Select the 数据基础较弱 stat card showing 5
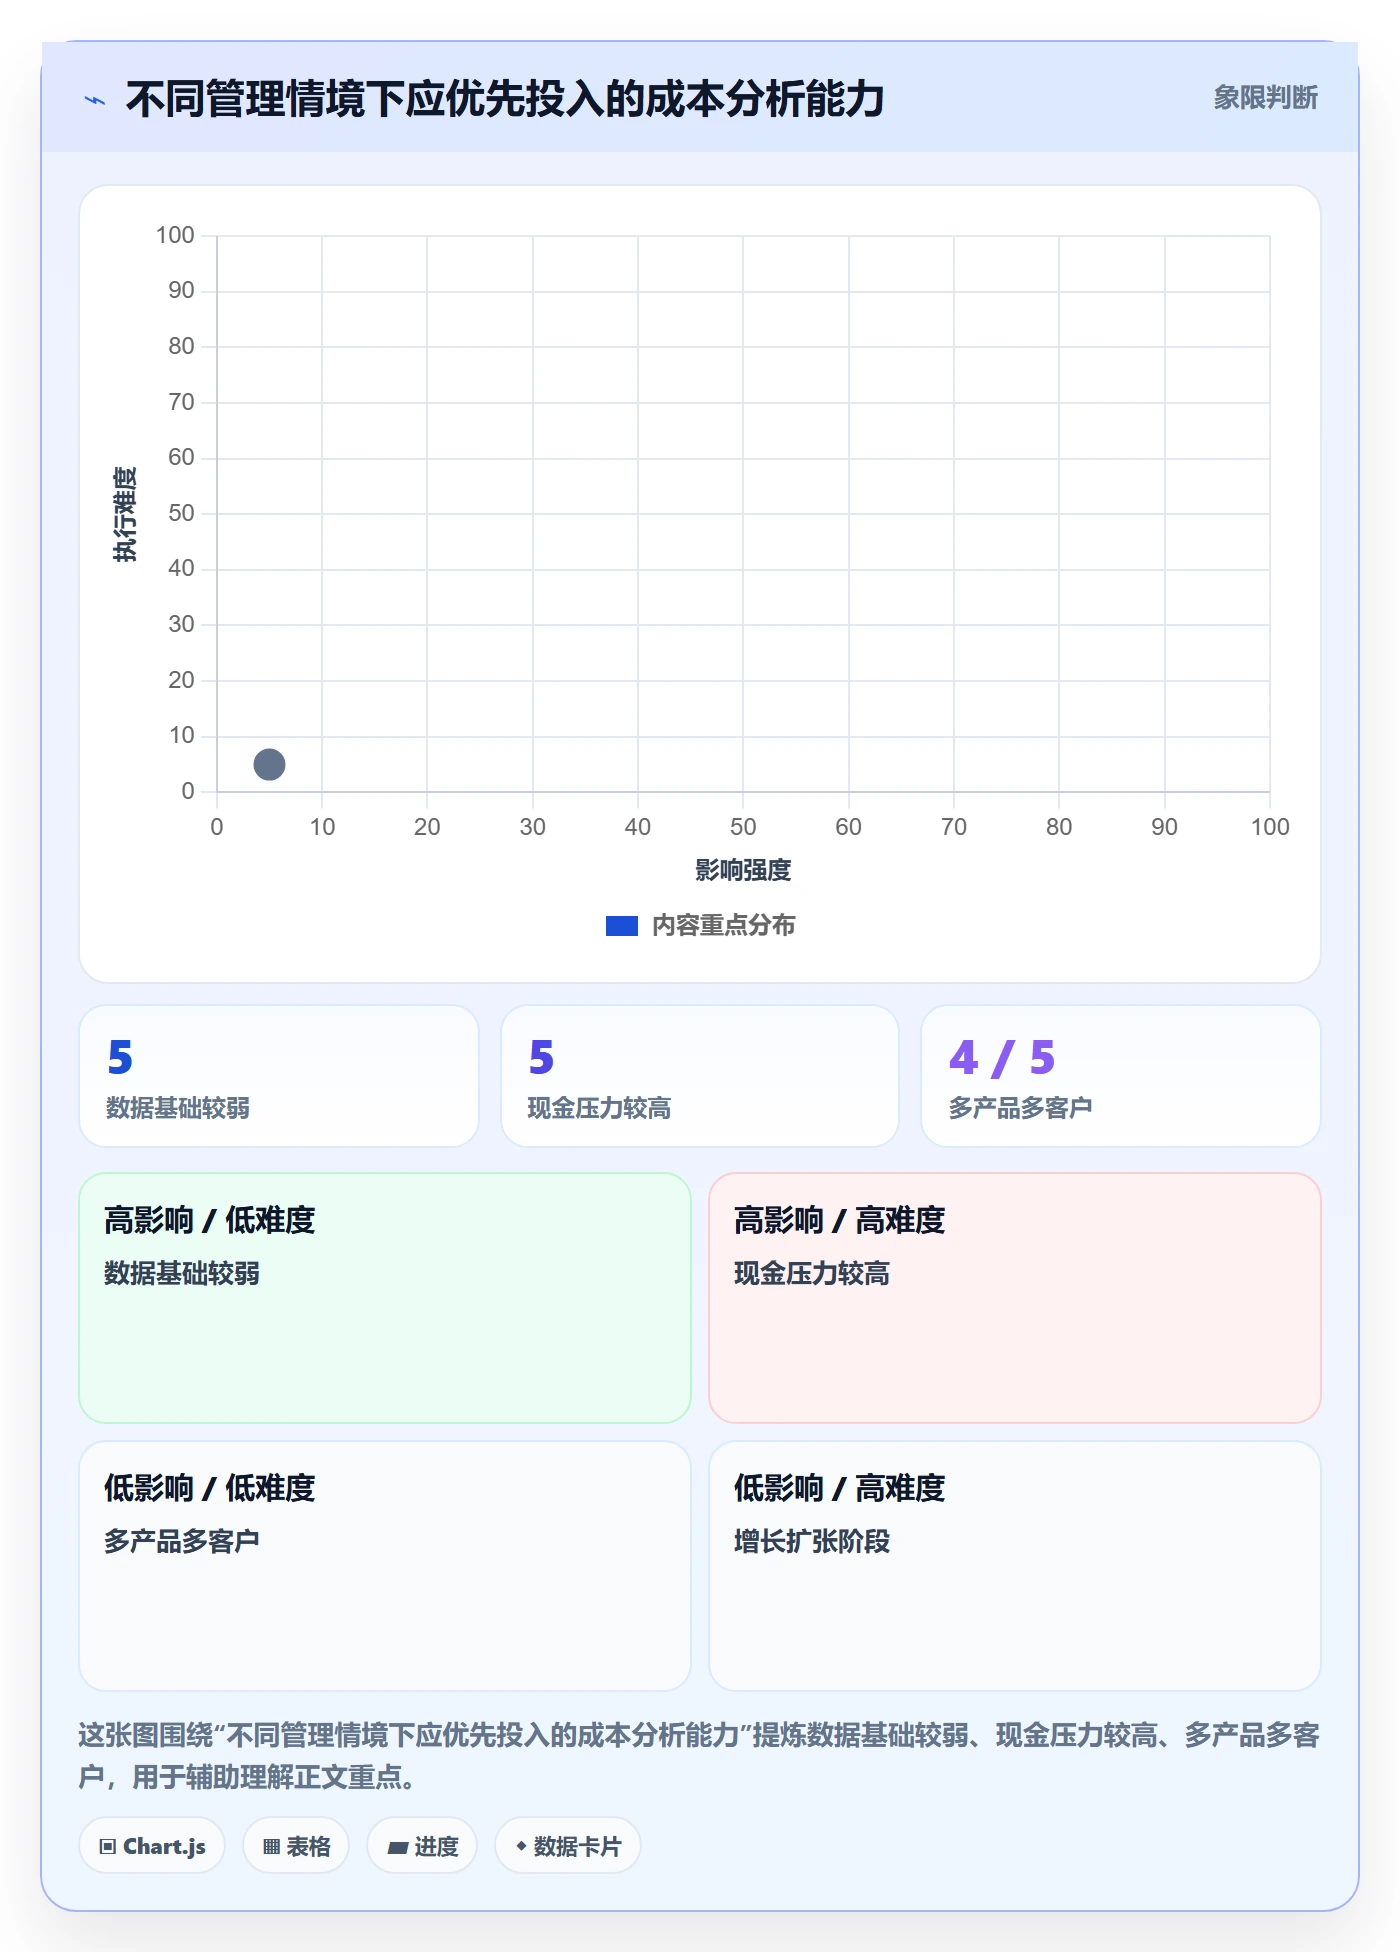The image size is (1400, 1952). pyautogui.click(x=279, y=1076)
